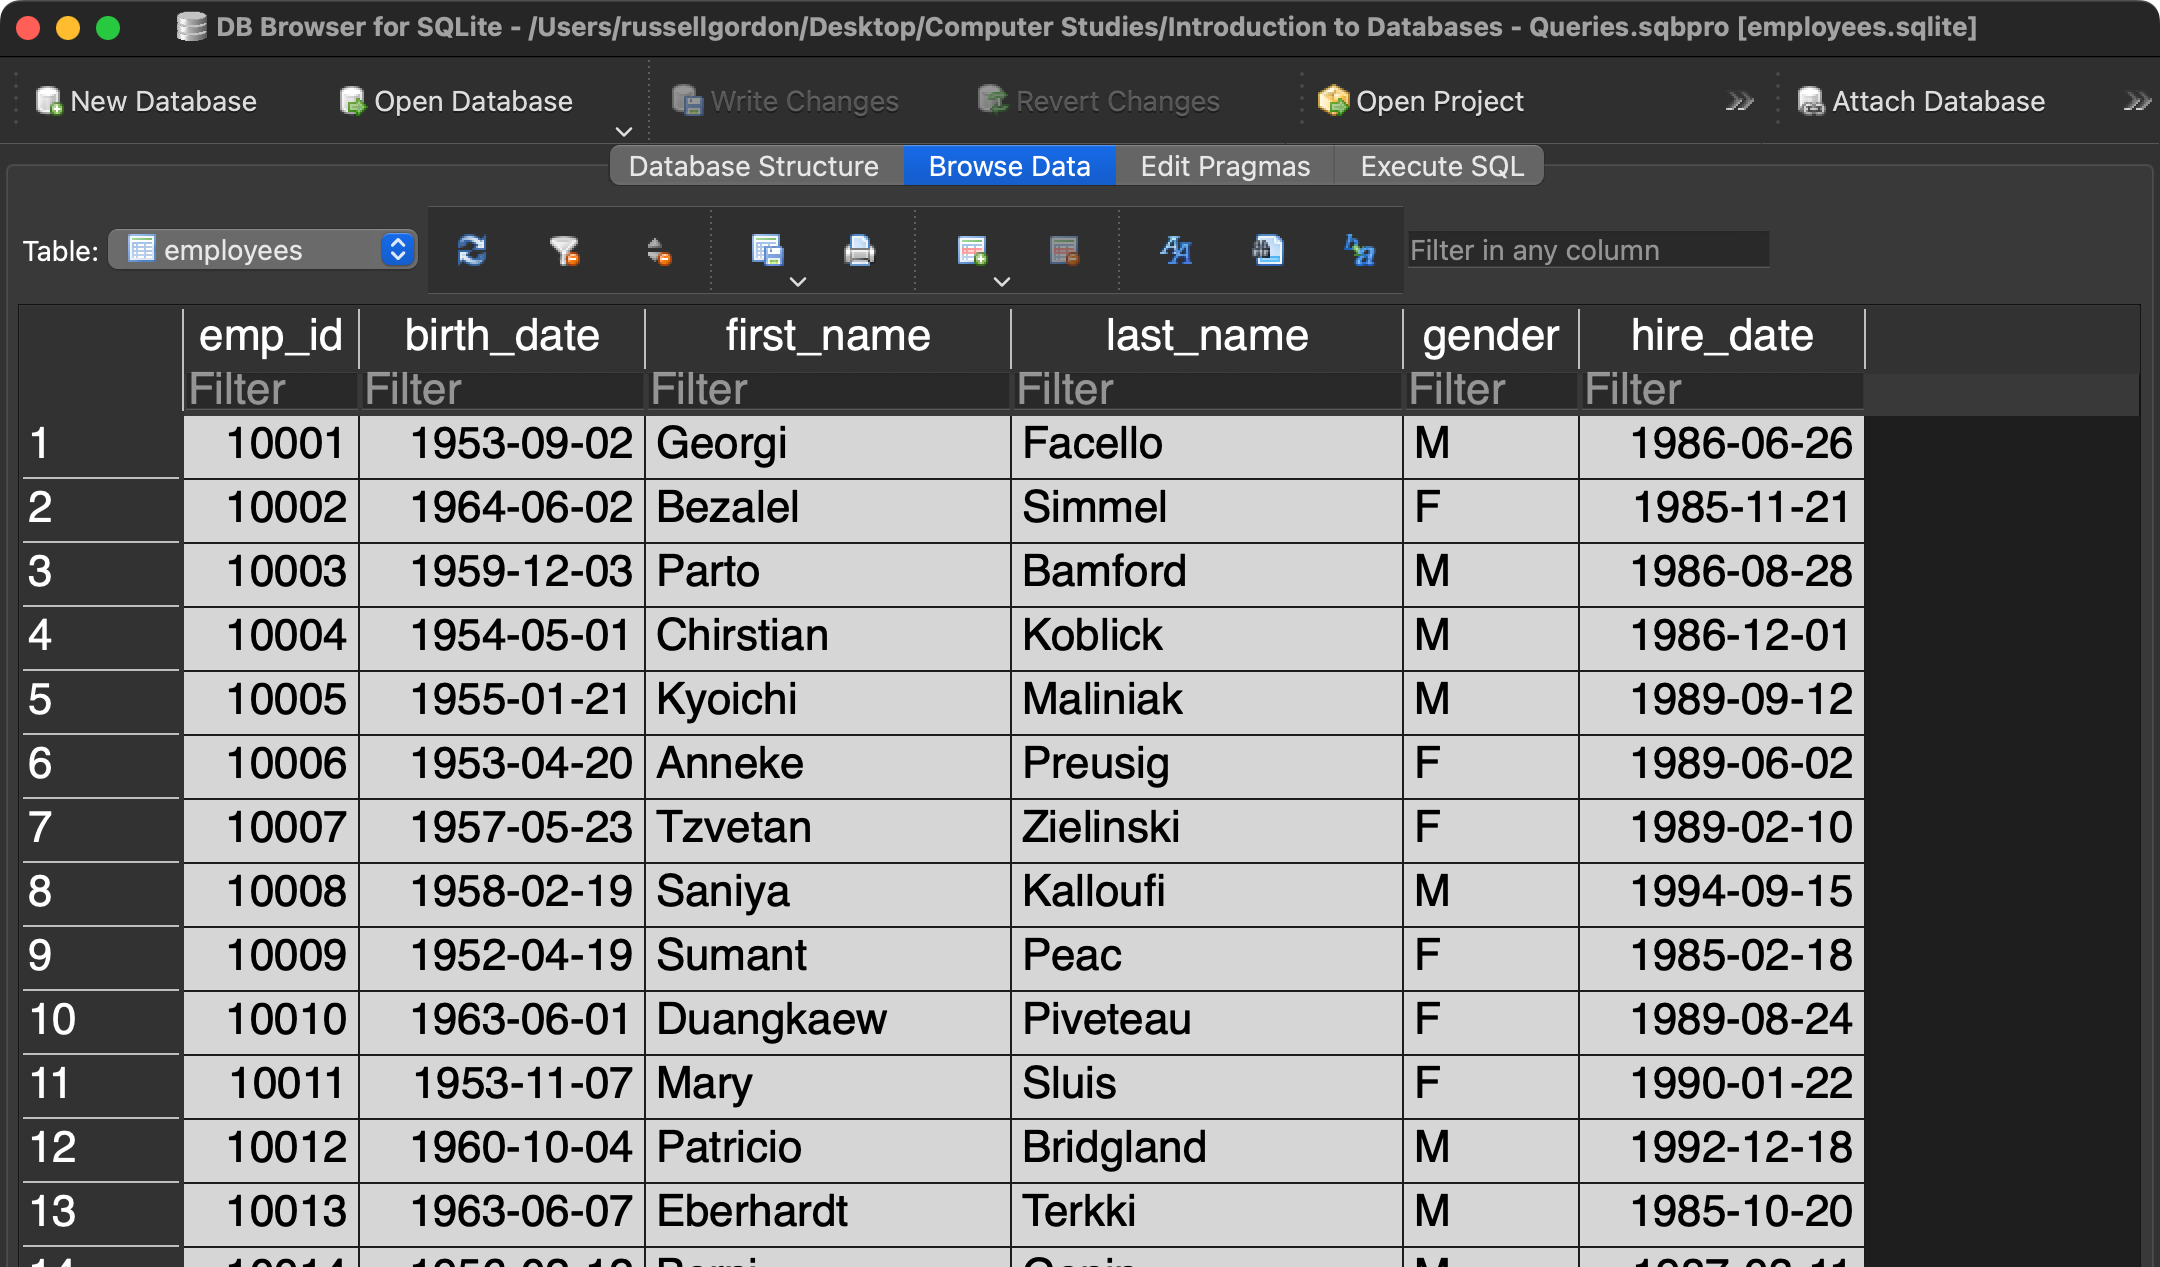Focus the Filter in any column field
Screen dimensions: 2160x1267
(1587, 250)
